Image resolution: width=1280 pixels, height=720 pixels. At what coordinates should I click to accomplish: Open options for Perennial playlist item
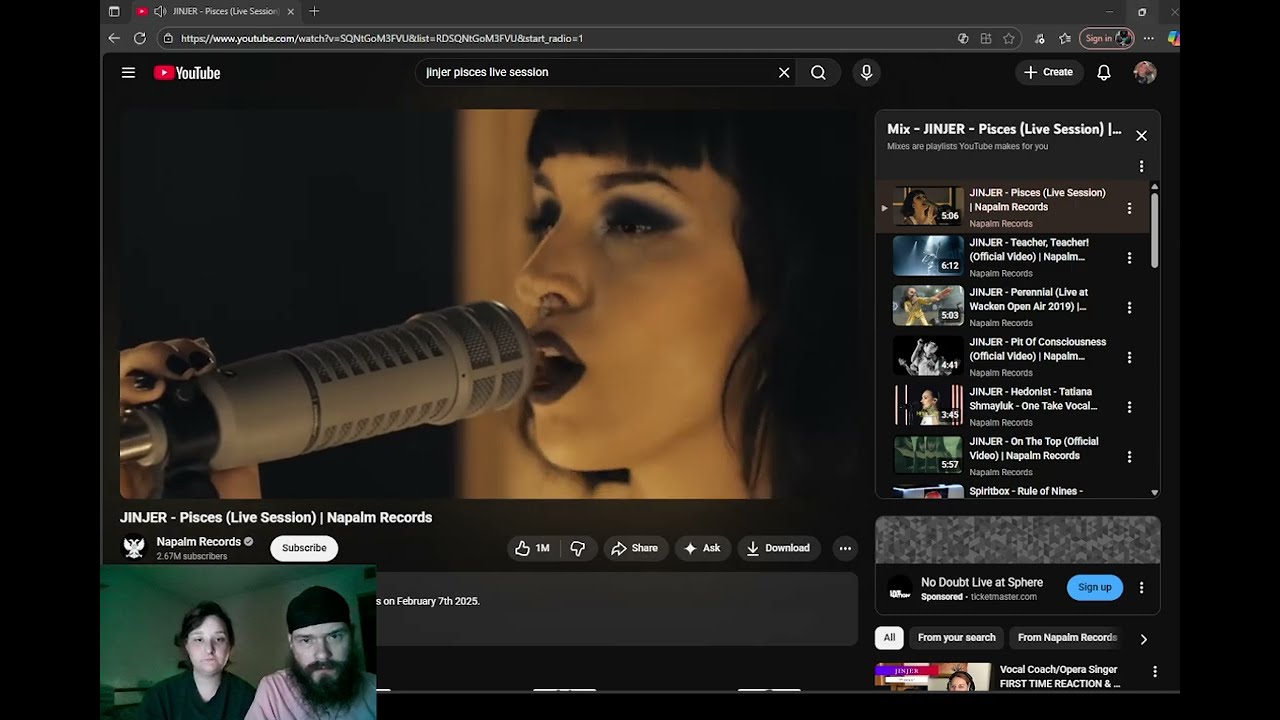coord(1129,308)
